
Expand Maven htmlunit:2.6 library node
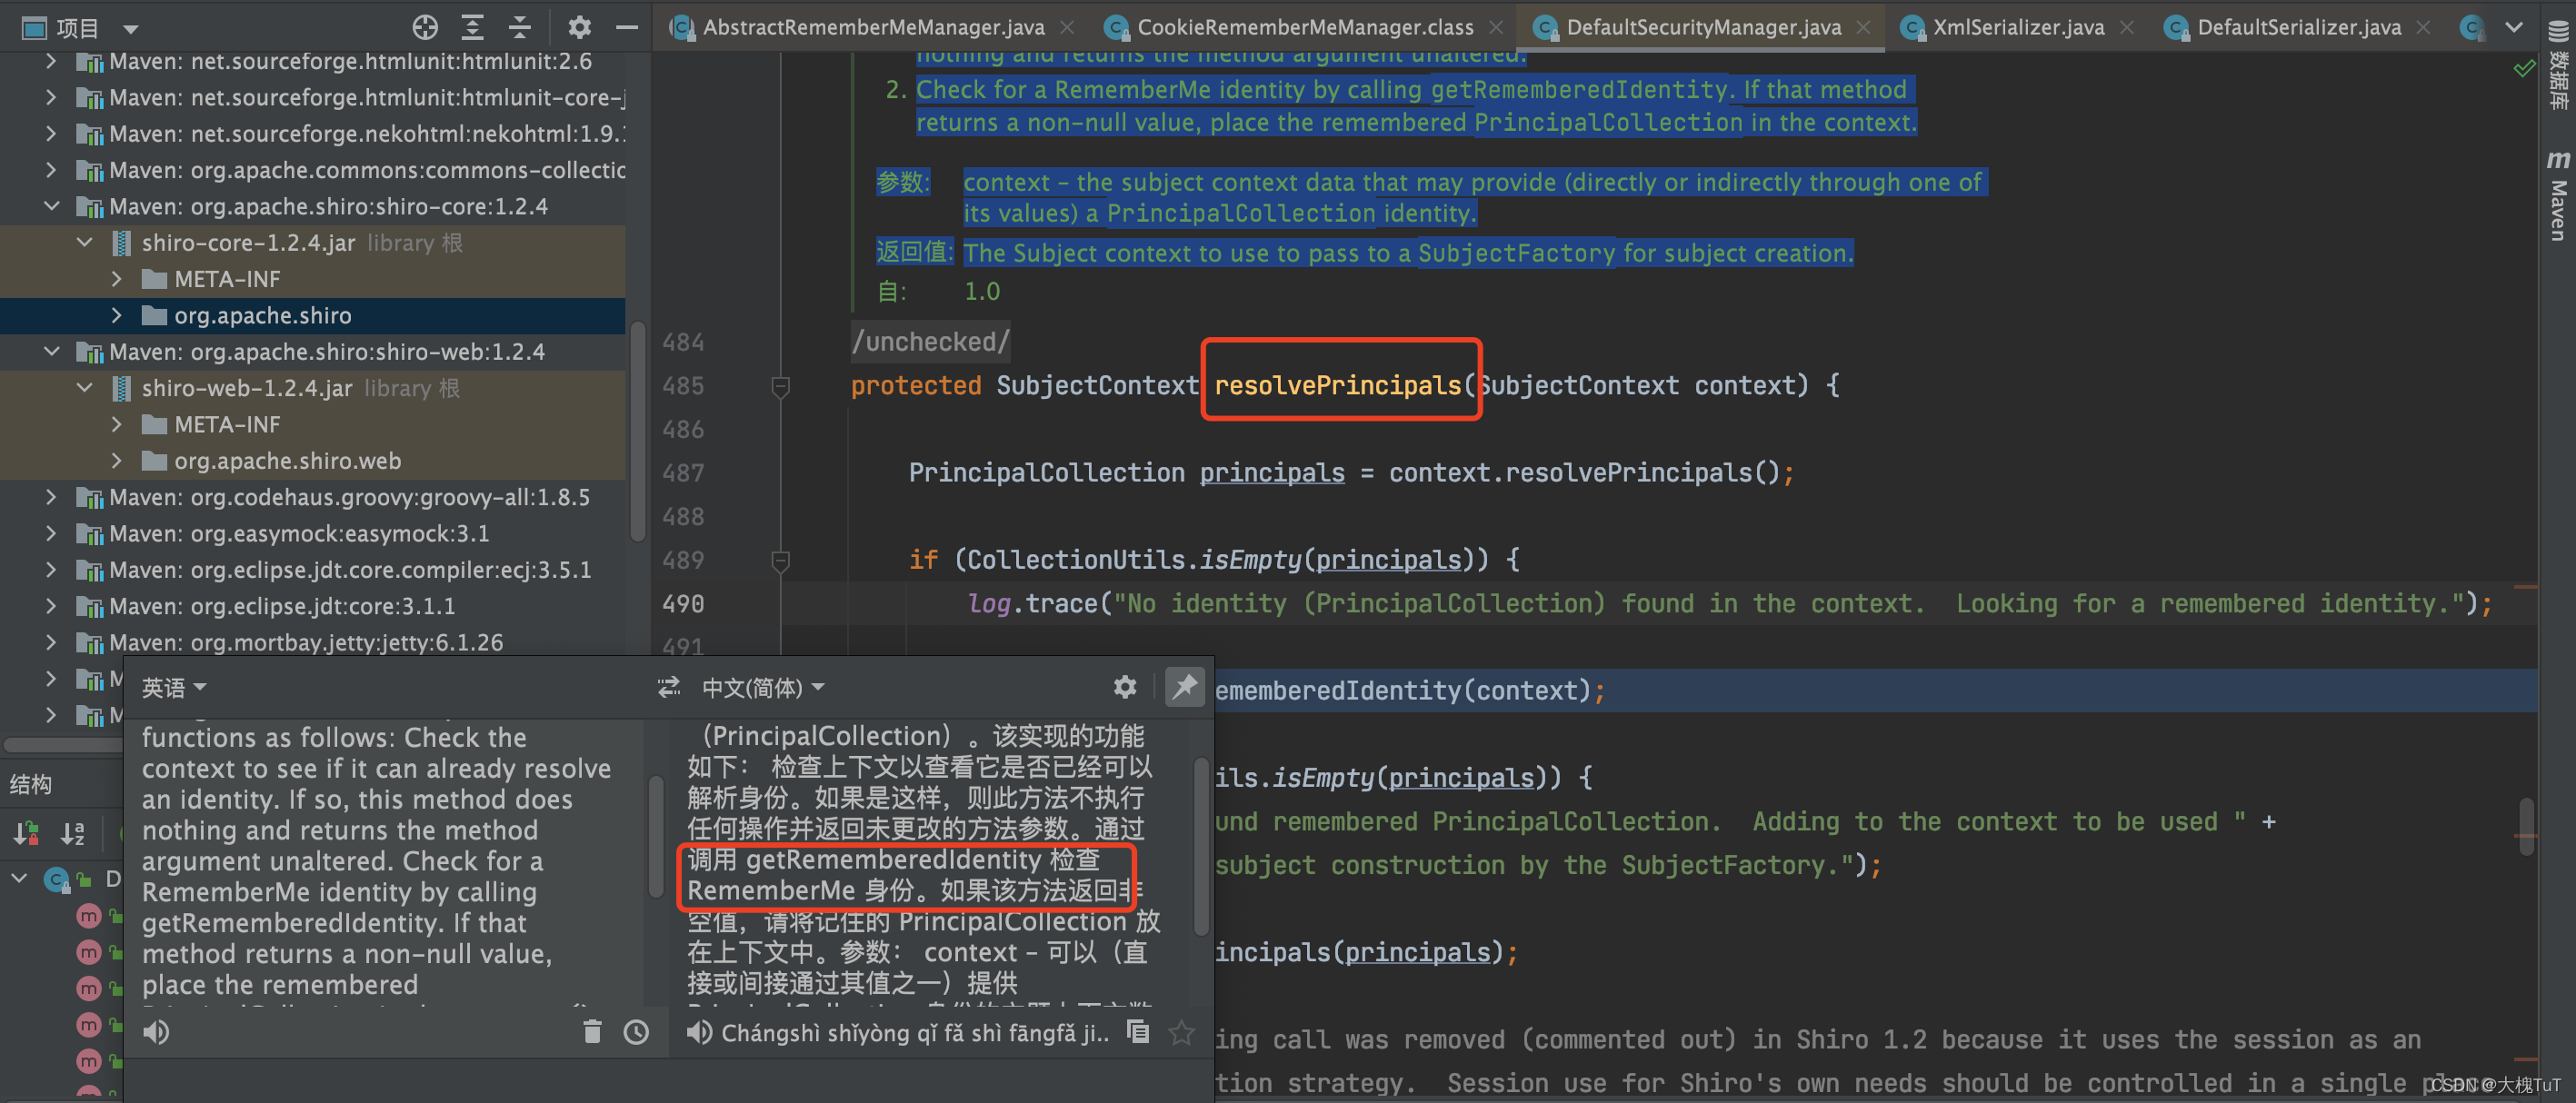[51, 62]
